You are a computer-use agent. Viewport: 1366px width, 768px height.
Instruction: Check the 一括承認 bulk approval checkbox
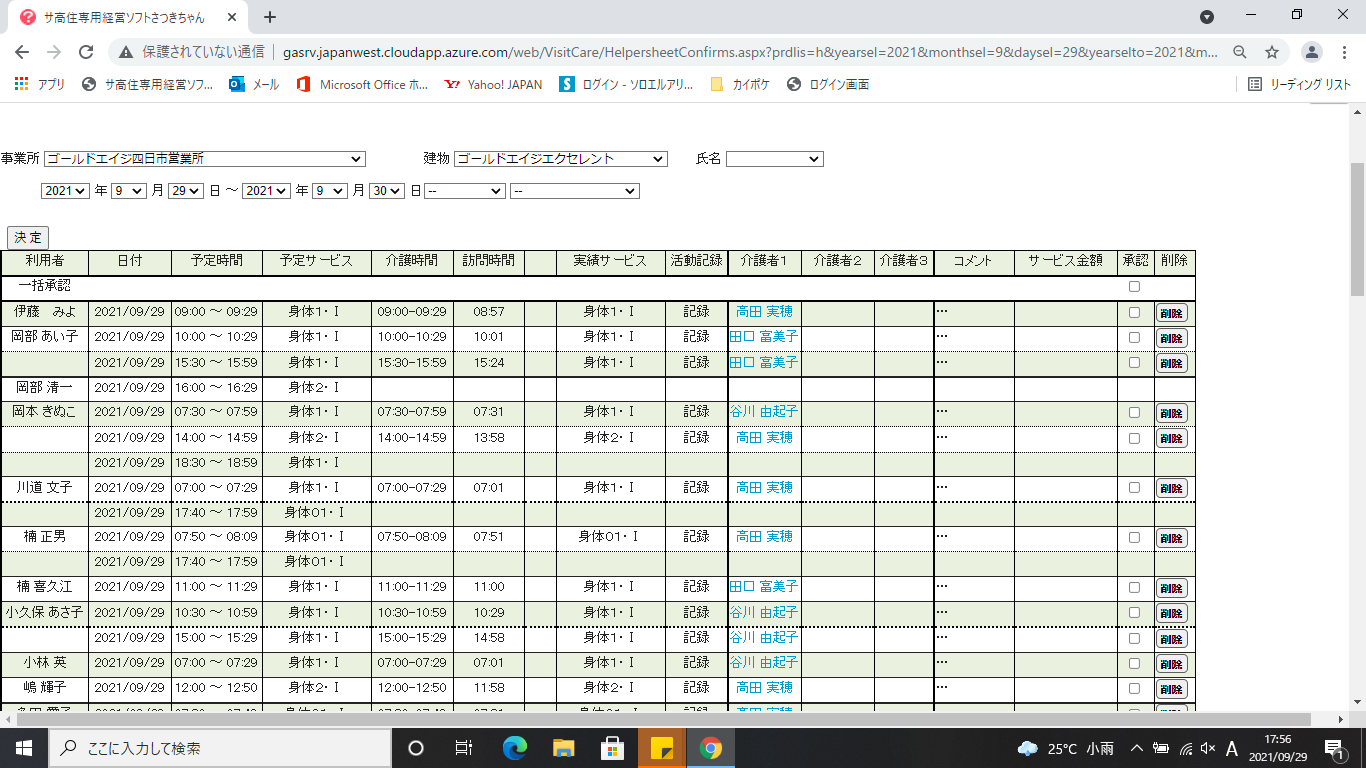[1134, 286]
